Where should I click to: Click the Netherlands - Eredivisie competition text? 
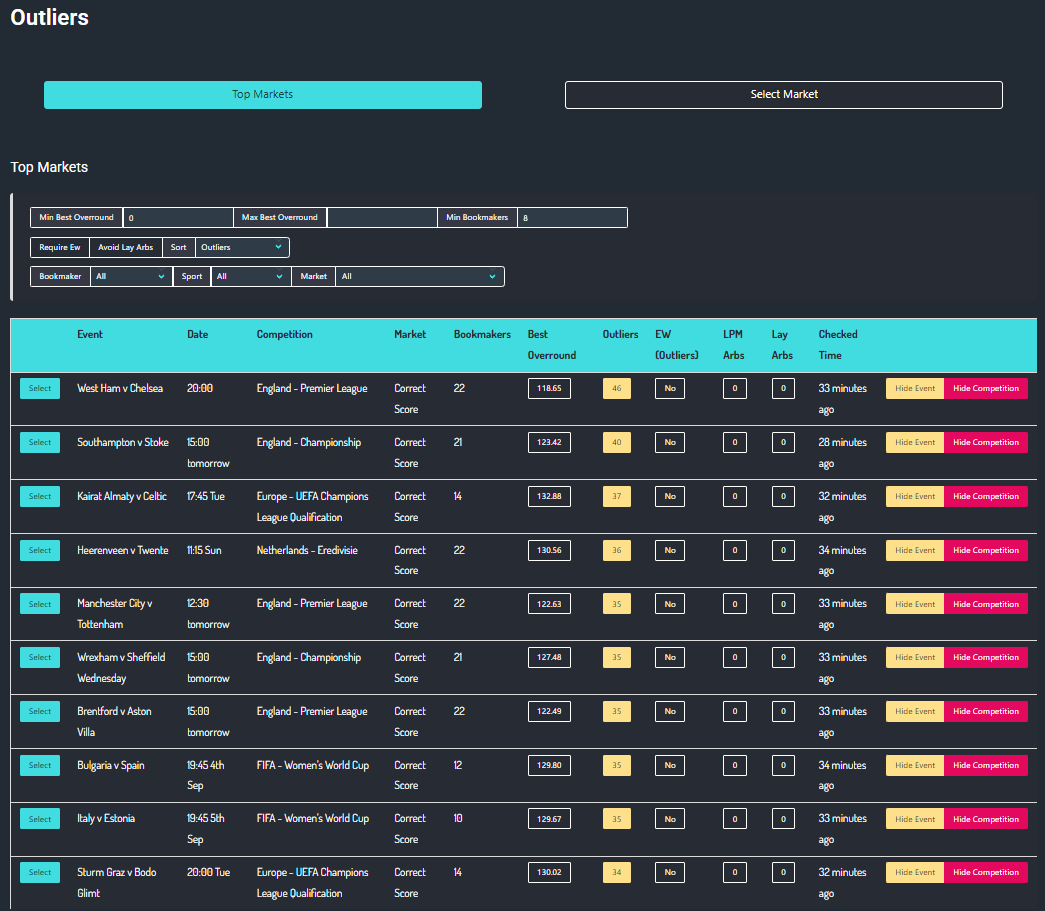click(x=307, y=550)
